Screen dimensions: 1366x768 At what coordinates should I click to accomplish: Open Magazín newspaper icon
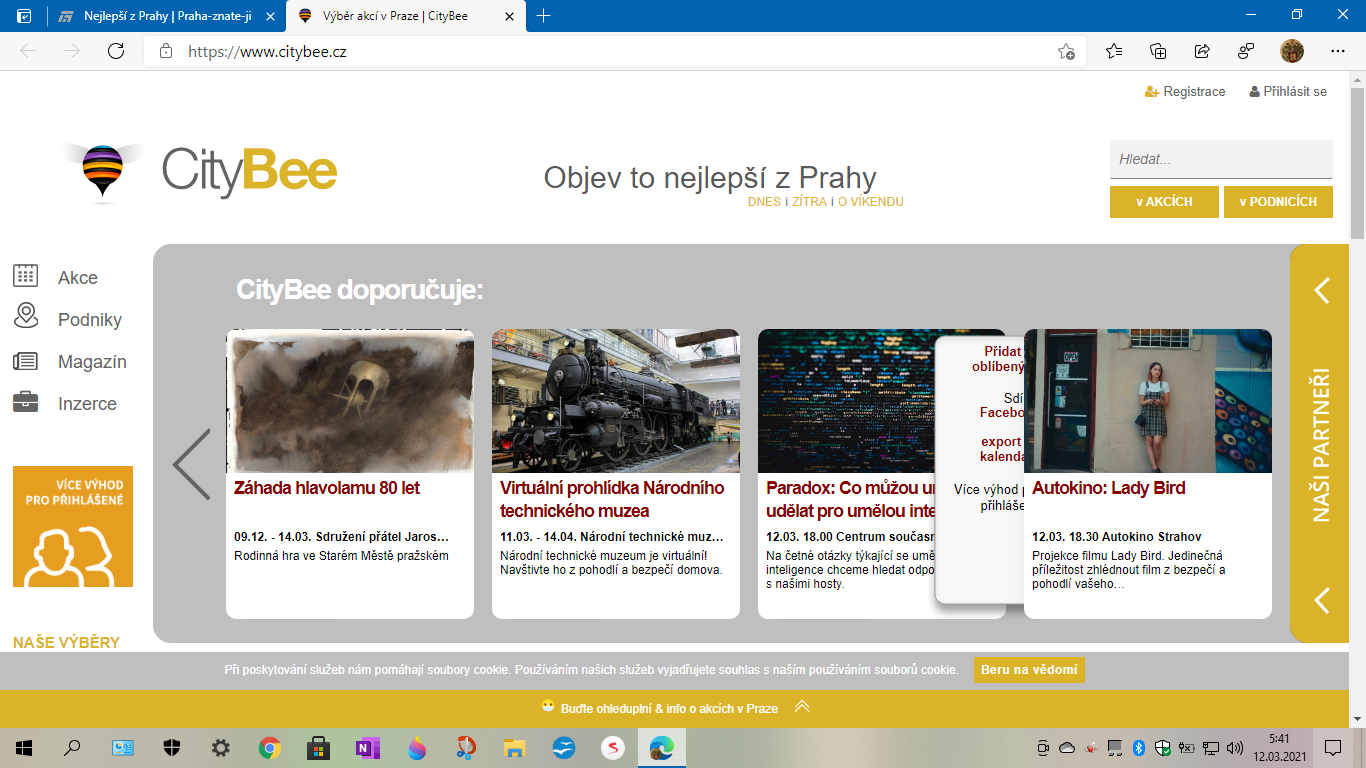point(26,361)
